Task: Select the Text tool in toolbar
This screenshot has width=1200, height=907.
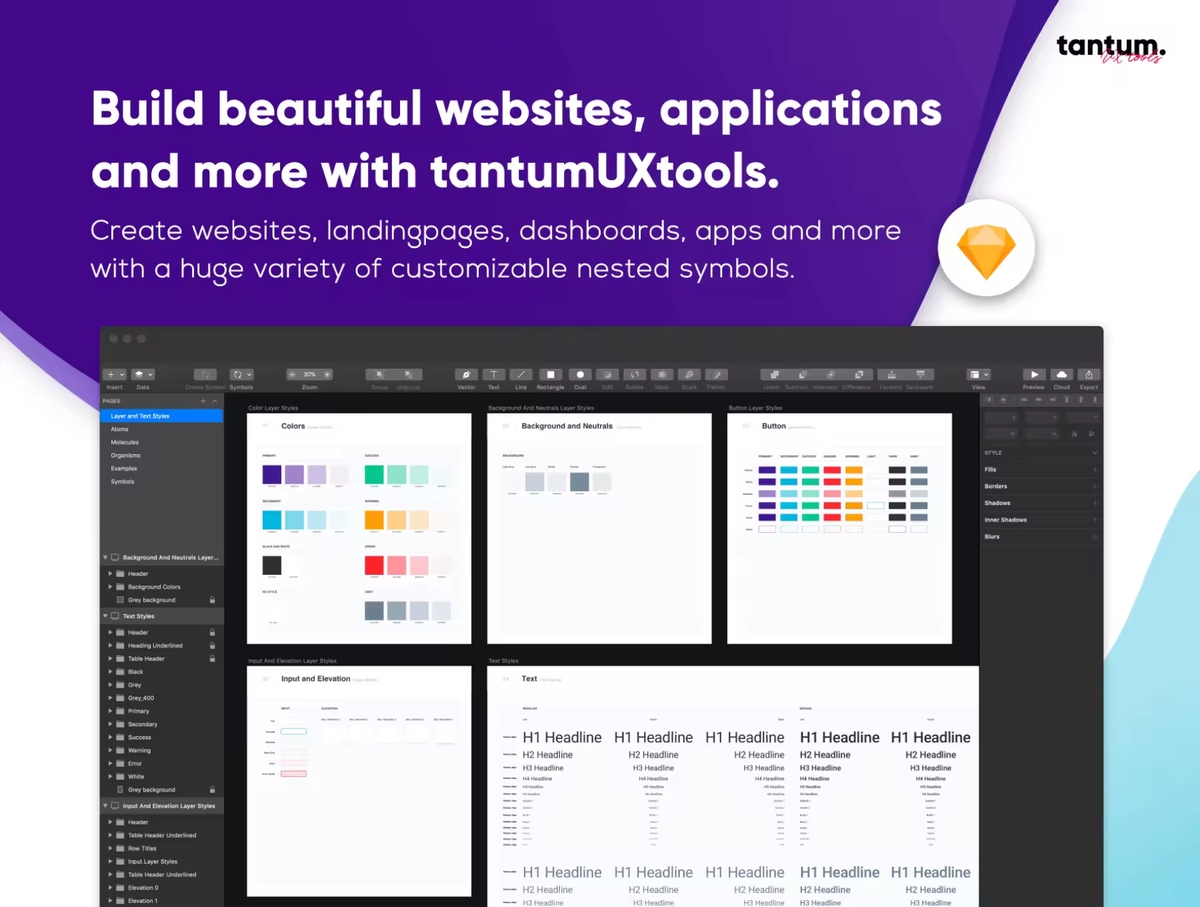Action: click(493, 375)
